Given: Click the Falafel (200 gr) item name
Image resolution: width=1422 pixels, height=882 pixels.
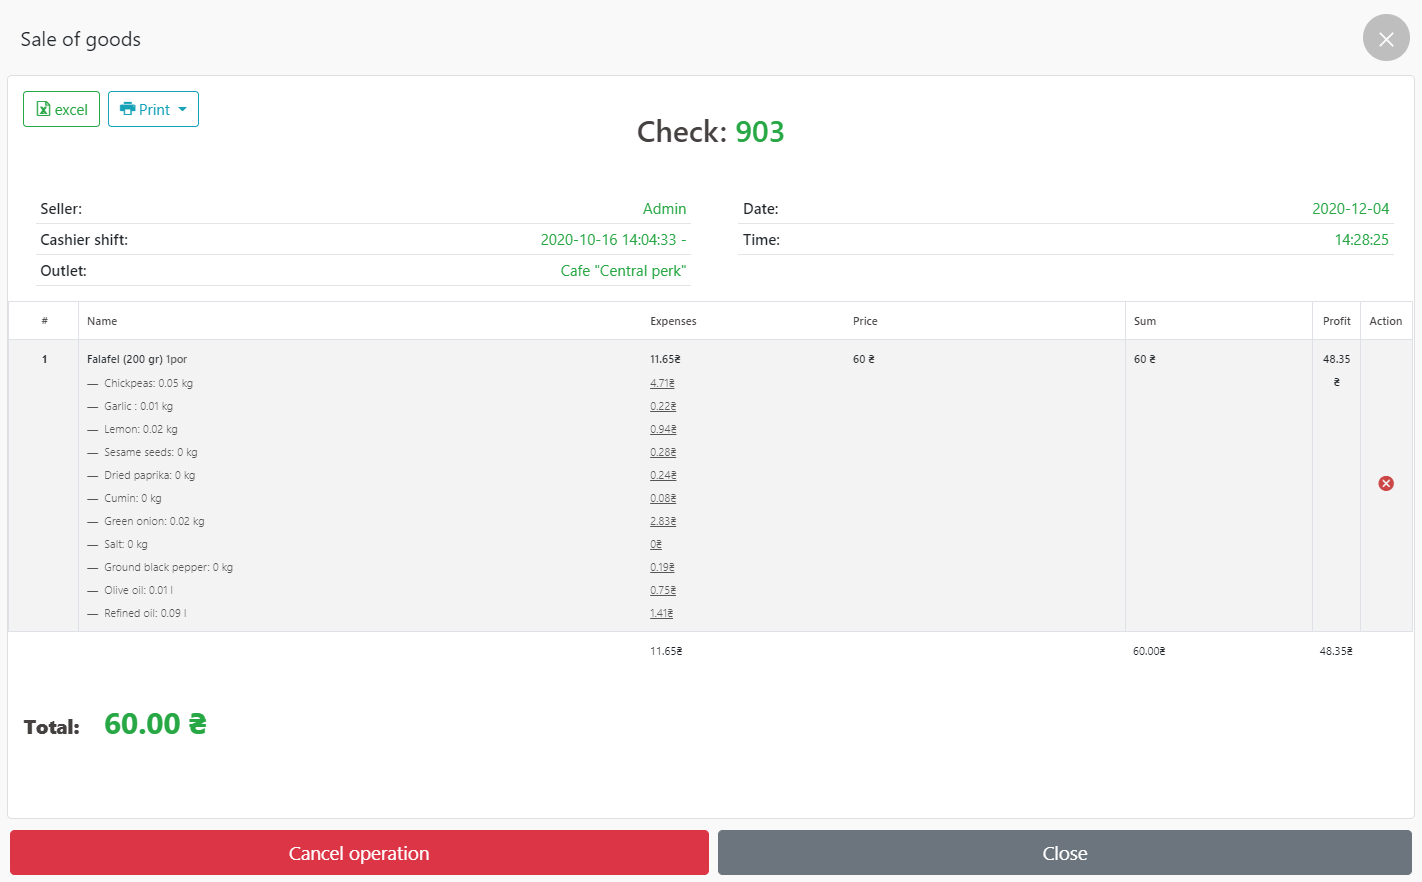Looking at the screenshot, I should (x=137, y=359).
